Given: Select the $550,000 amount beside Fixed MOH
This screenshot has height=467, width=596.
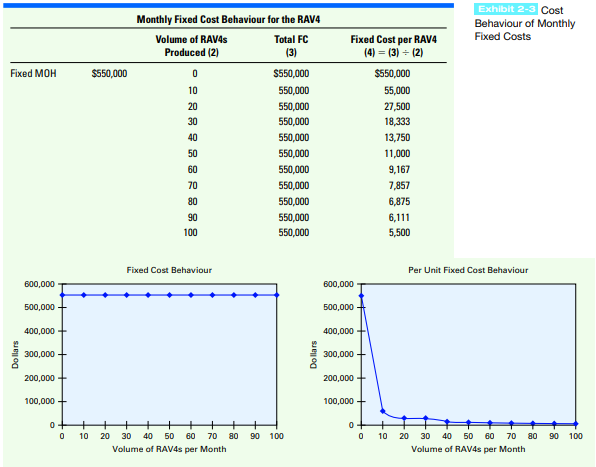Looking at the screenshot, I should coord(109,73).
